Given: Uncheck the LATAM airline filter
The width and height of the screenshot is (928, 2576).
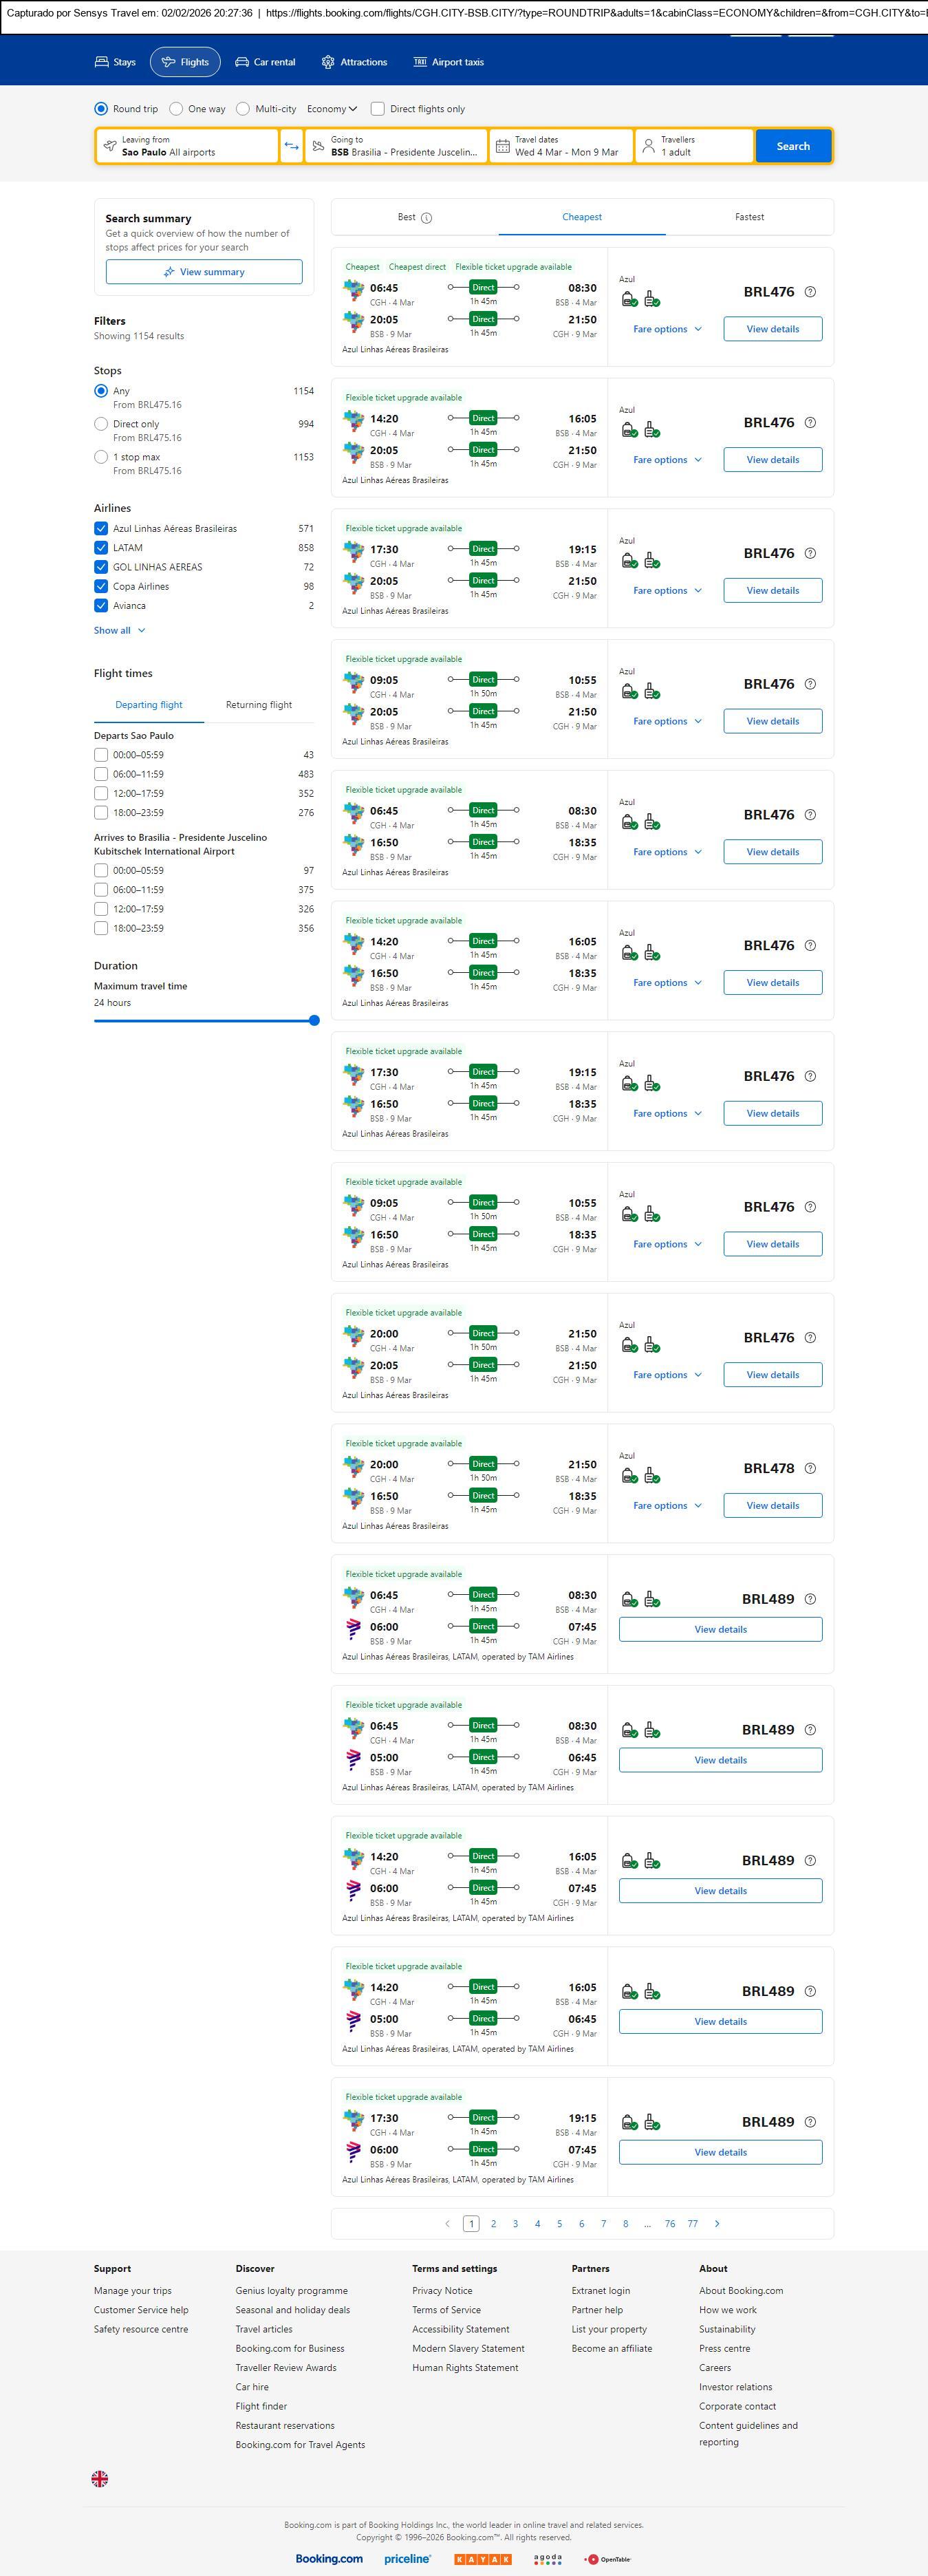Looking at the screenshot, I should click(x=101, y=548).
